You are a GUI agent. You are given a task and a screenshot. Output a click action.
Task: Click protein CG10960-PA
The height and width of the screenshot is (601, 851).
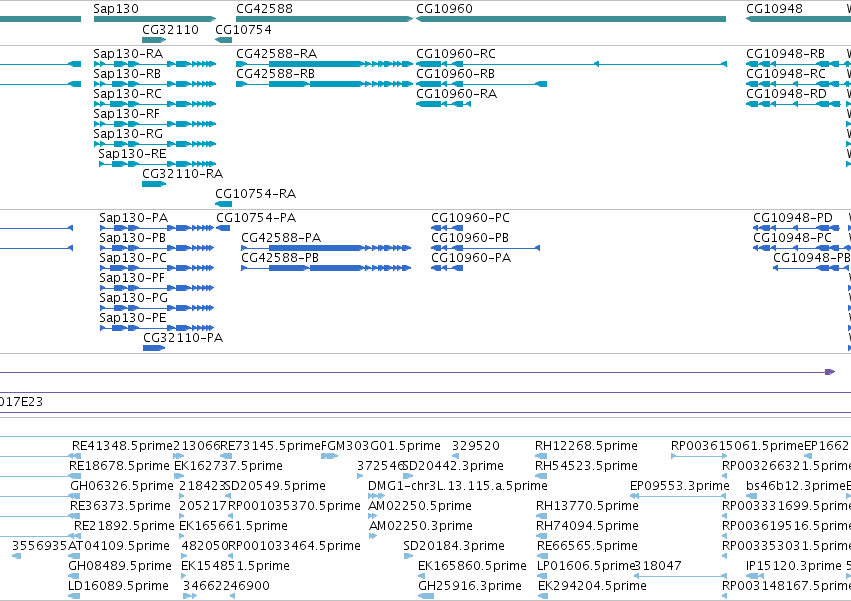click(x=471, y=258)
